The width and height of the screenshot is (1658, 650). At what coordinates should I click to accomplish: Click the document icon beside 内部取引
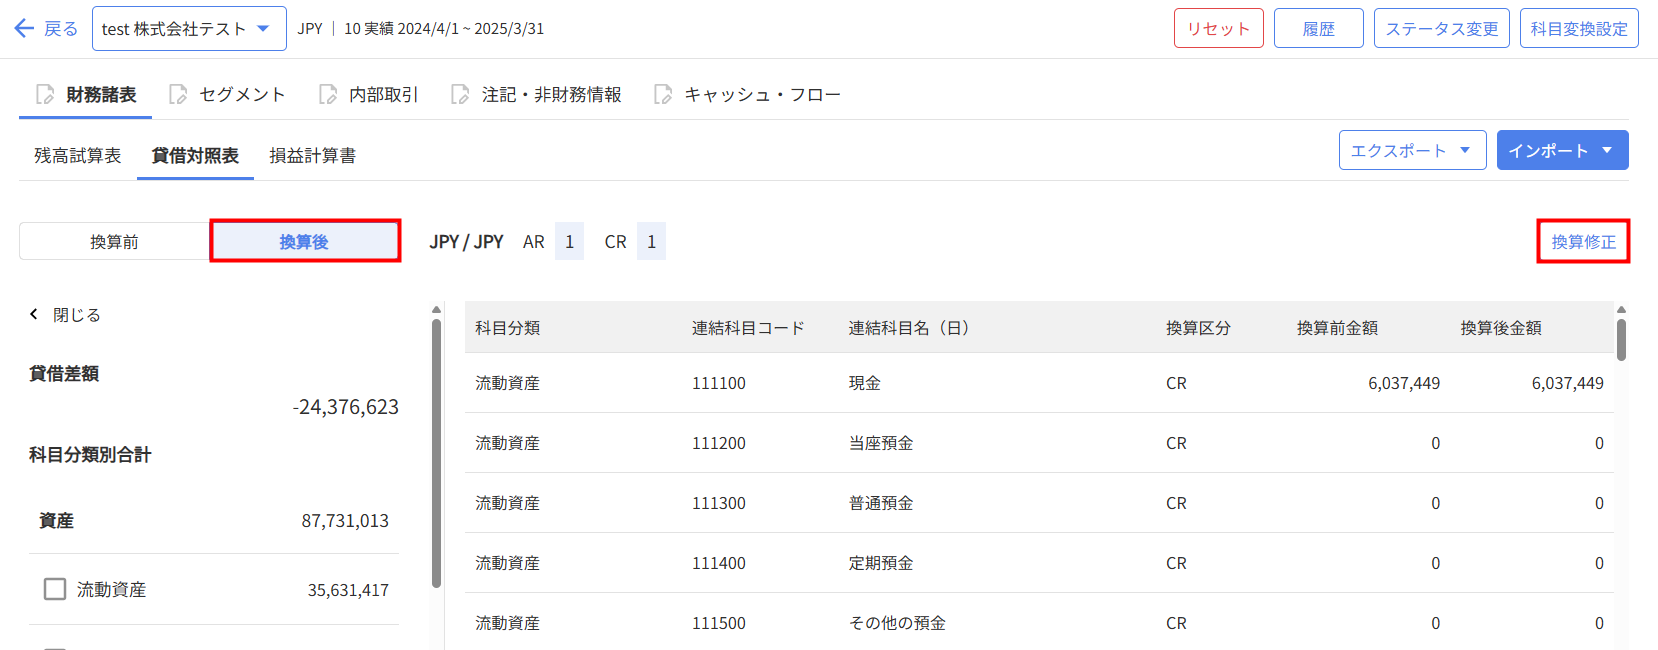click(328, 94)
